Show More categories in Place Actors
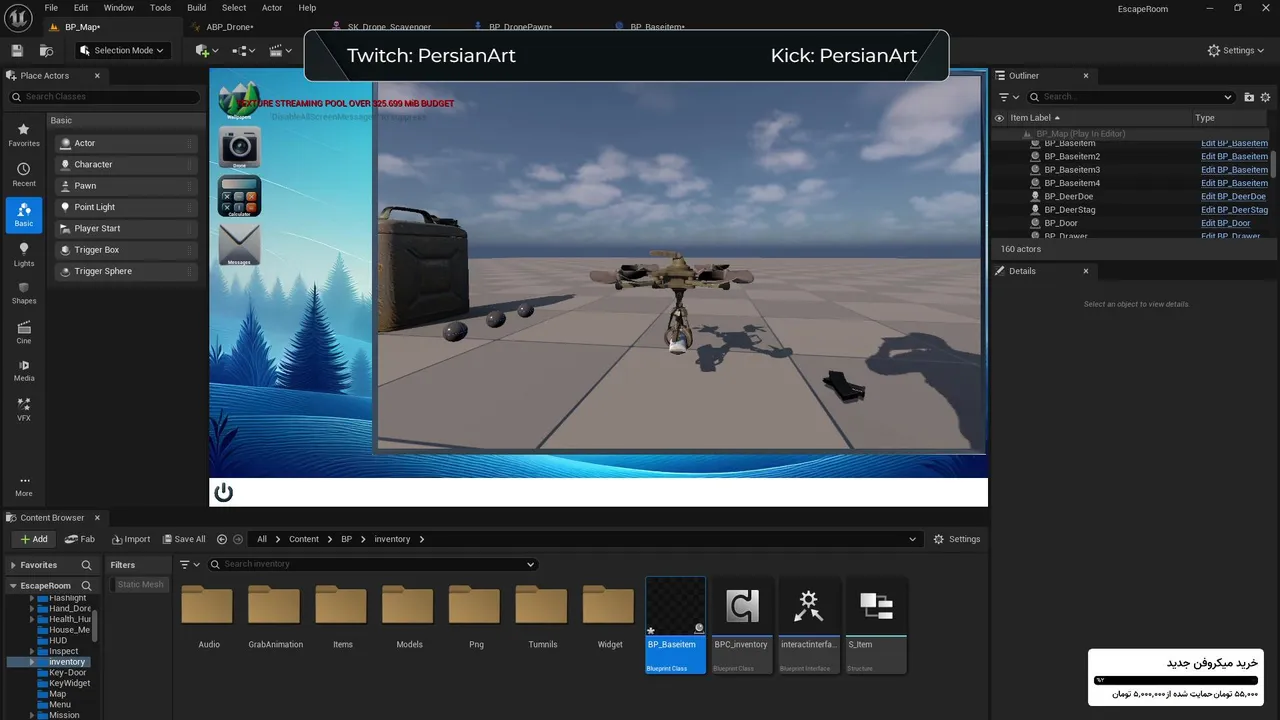This screenshot has width=1280, height=720. (x=24, y=486)
